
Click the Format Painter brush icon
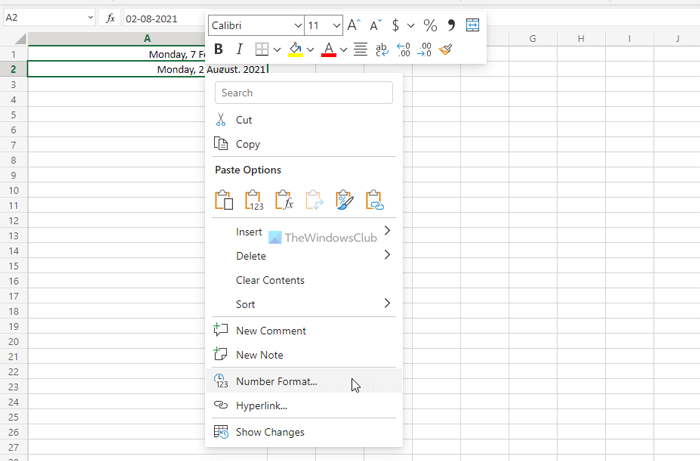tap(447, 49)
